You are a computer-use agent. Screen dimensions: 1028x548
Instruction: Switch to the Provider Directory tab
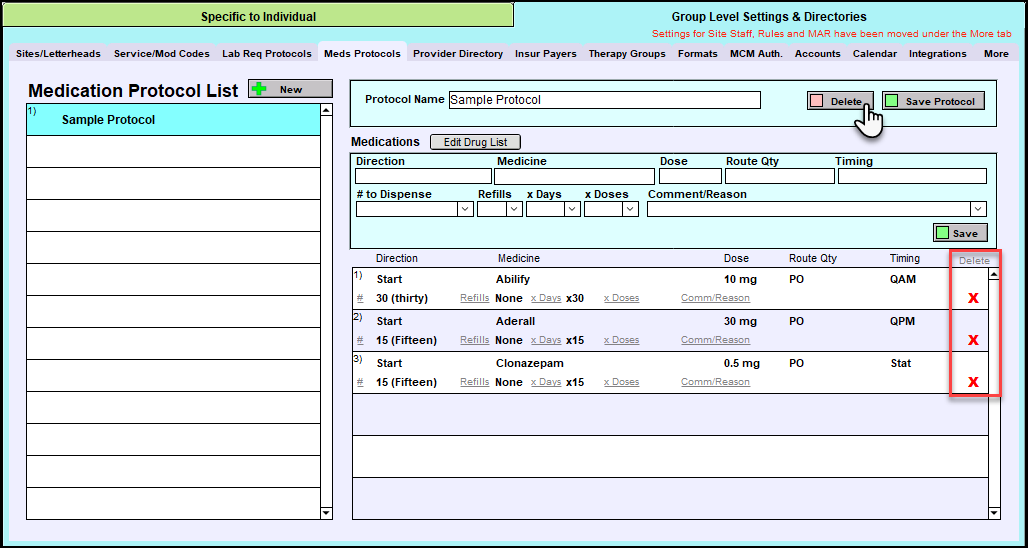coord(458,54)
